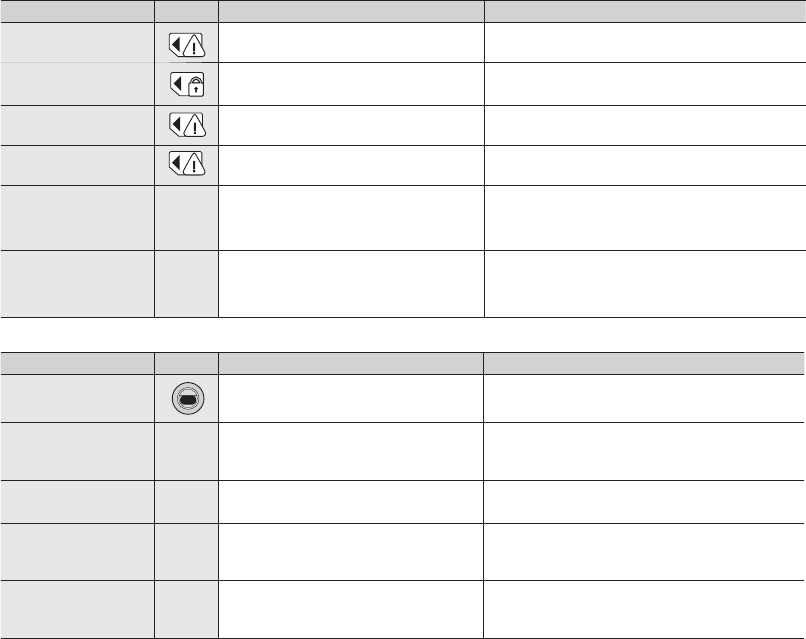Viewport: 806px width, 639px height.
Task: Click white cell immediately right of locked card icon
Action: click(x=351, y=85)
